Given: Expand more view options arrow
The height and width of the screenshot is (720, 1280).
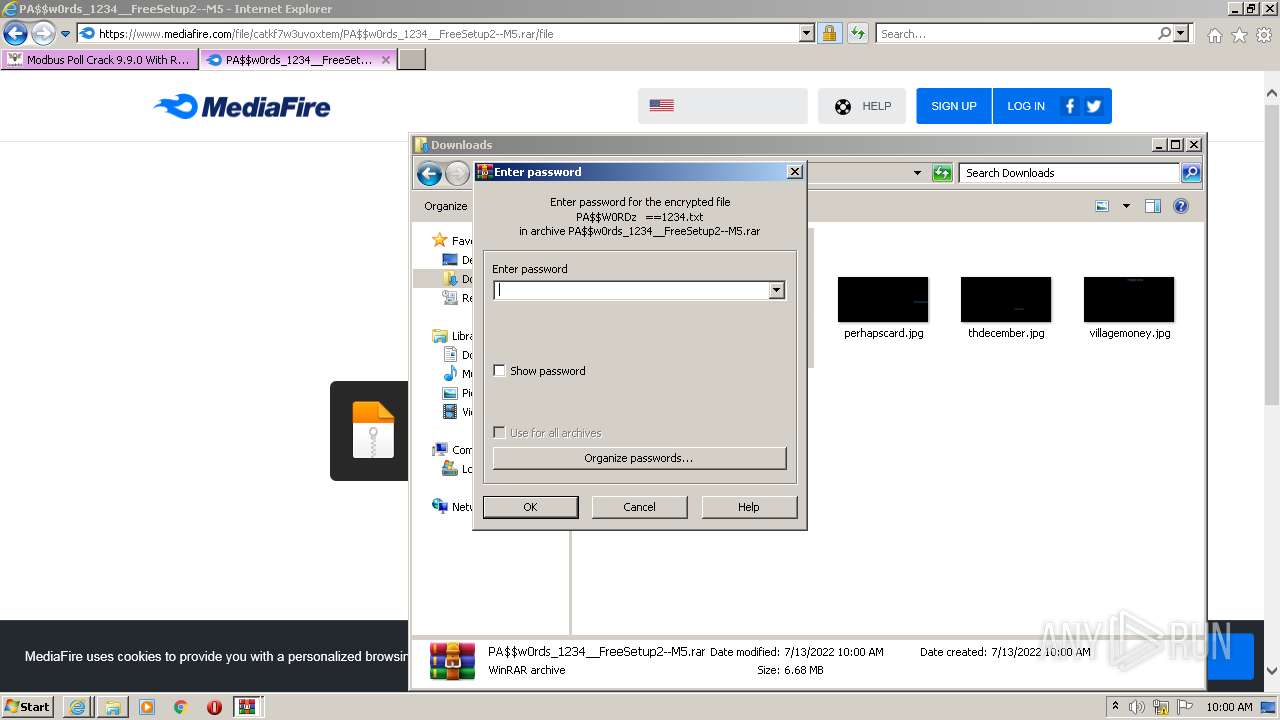Looking at the screenshot, I should 1126,206.
